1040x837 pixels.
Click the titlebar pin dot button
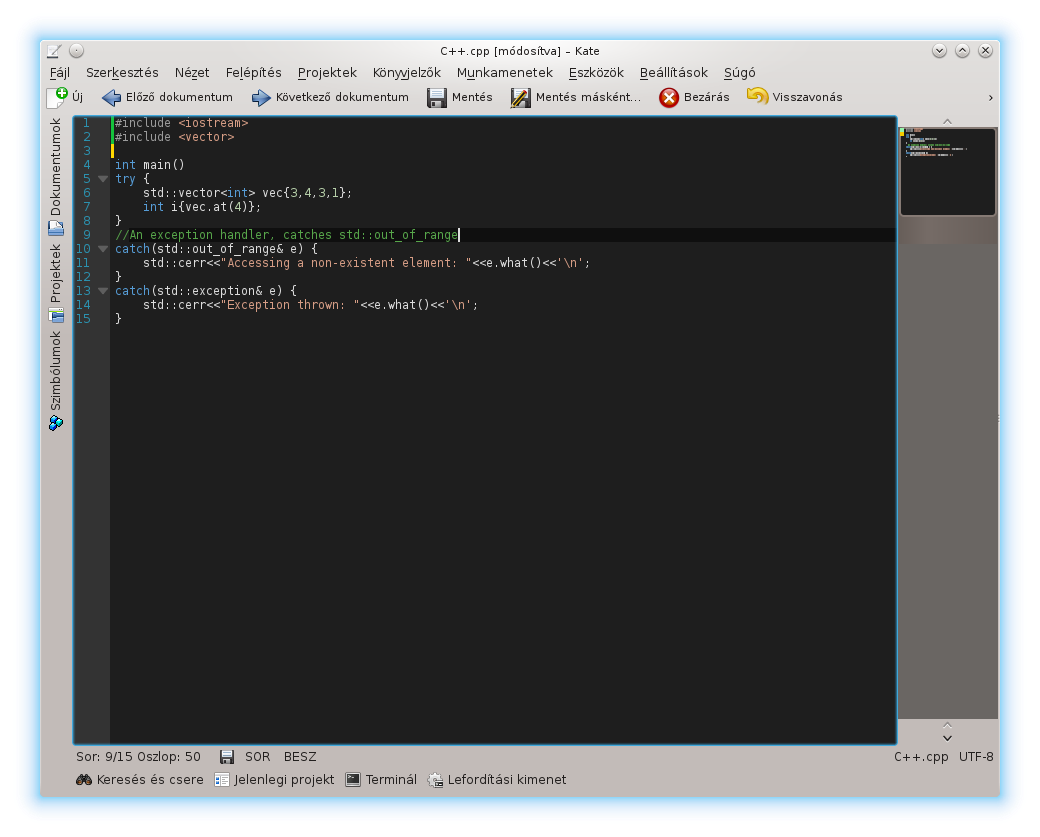coord(77,51)
